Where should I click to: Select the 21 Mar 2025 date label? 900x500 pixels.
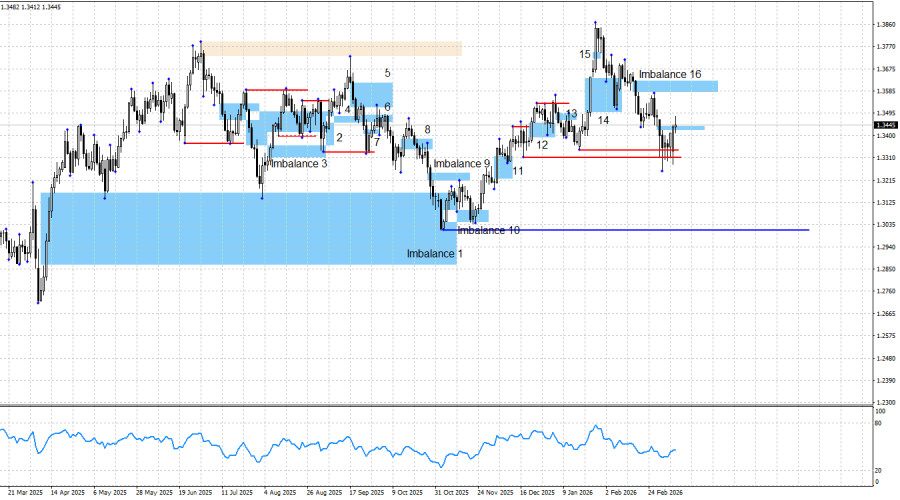pos(24,492)
